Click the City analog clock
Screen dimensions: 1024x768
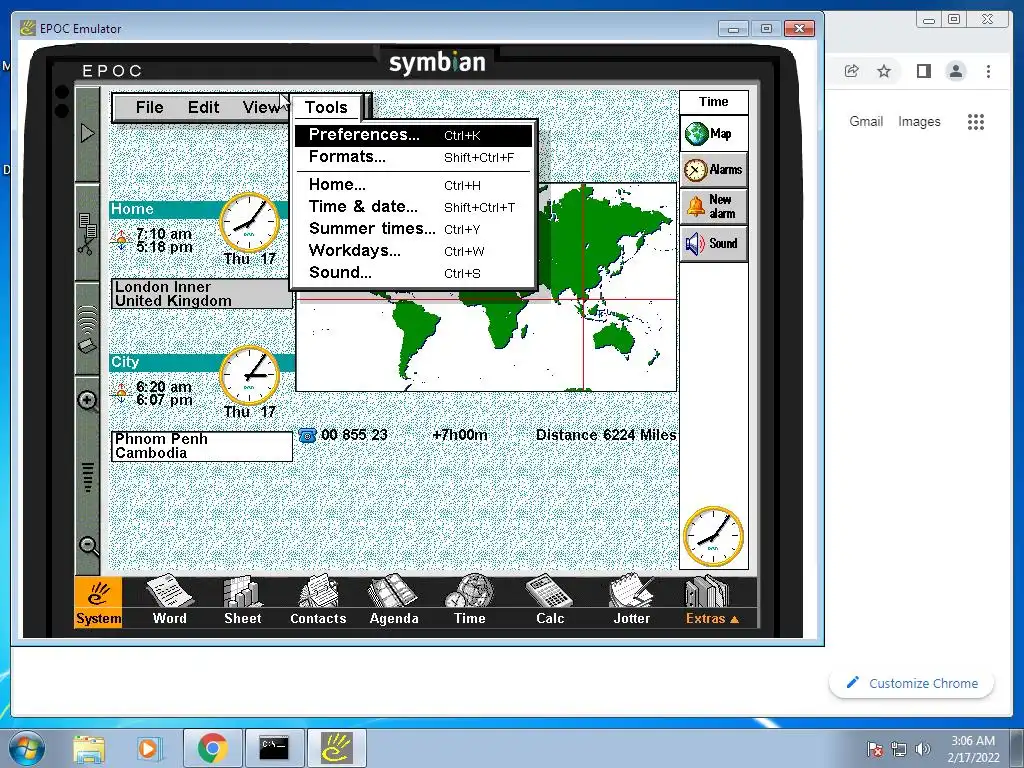point(249,376)
